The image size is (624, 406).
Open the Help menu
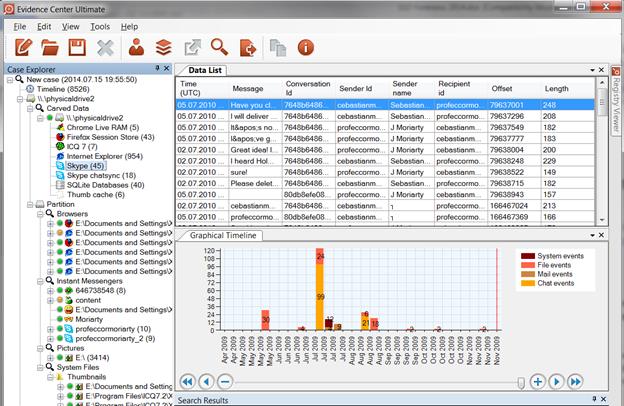pos(129,27)
